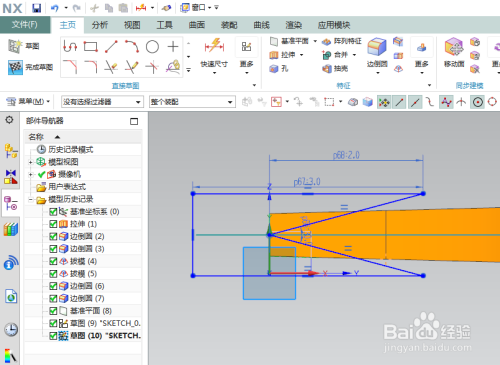Click the Rapid Dimension (快速尺寸) icon
Image resolution: width=500 pixels, height=365 pixels.
click(x=214, y=47)
